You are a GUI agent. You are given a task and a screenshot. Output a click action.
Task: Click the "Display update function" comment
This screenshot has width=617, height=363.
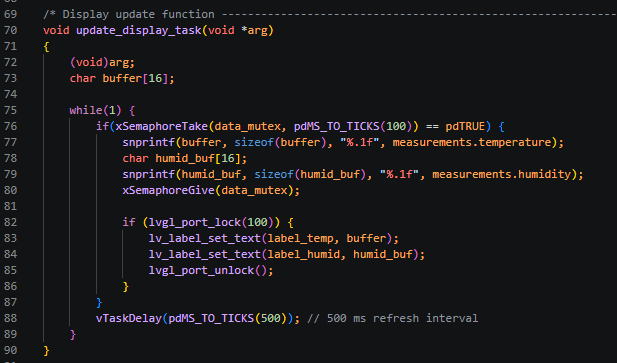point(139,15)
